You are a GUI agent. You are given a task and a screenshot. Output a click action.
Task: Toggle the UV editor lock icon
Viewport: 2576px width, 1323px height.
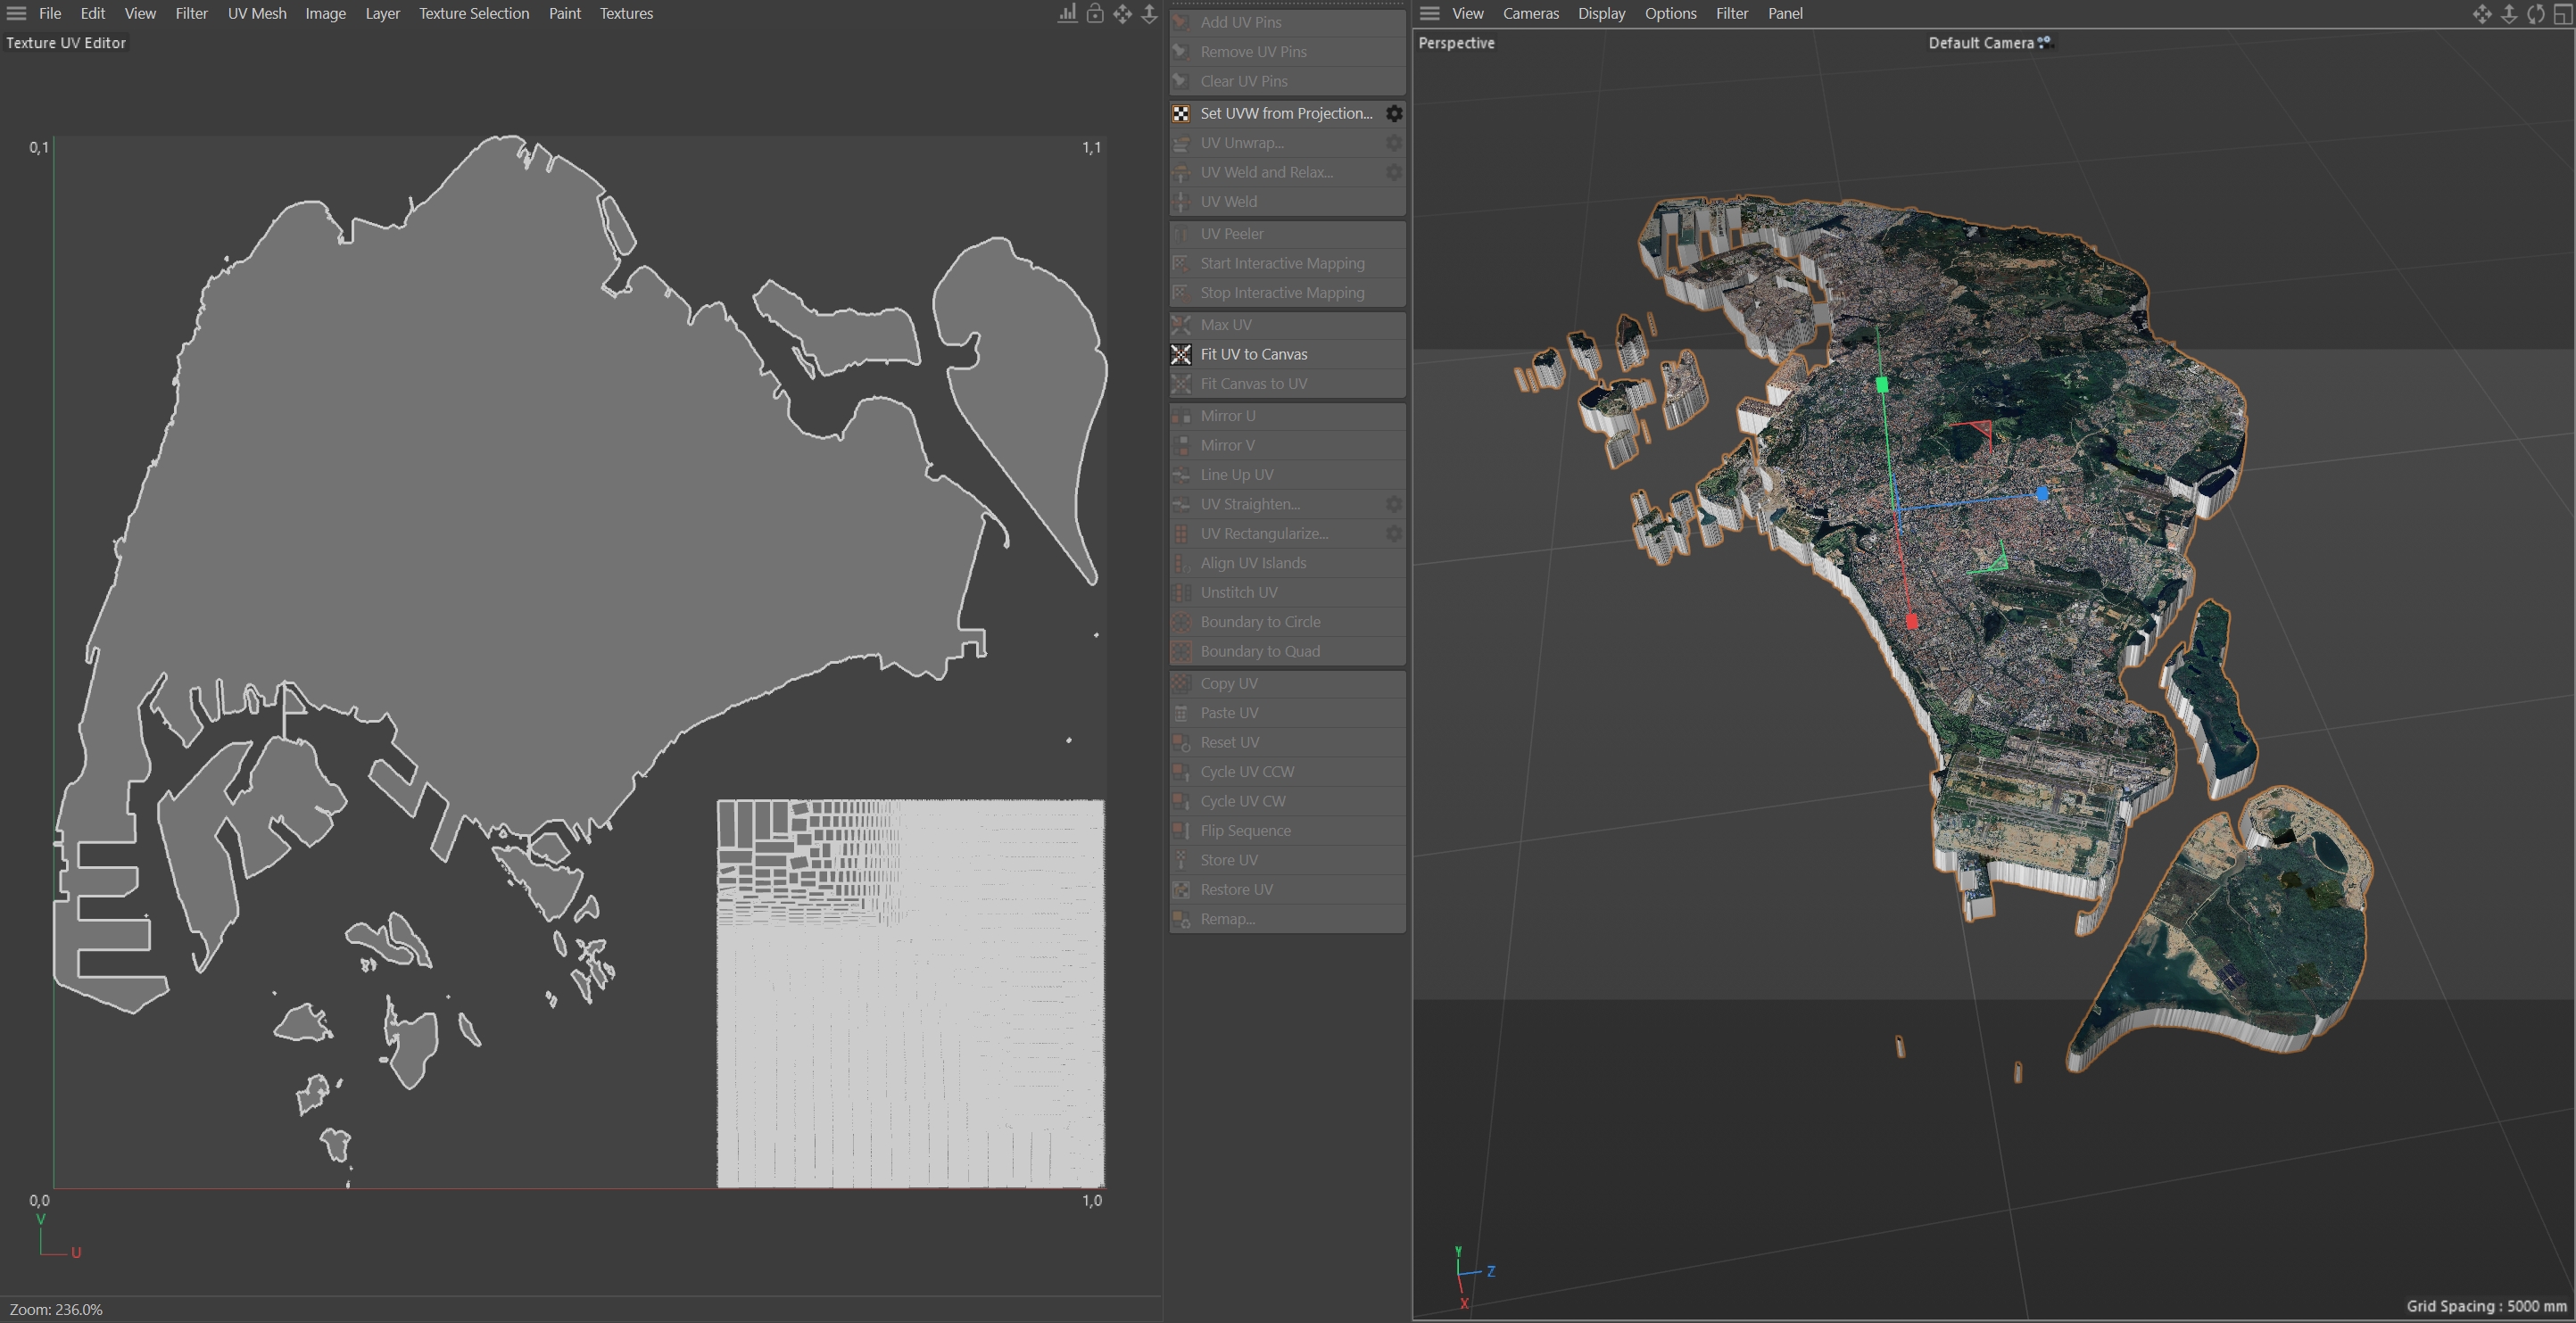[x=1095, y=14]
